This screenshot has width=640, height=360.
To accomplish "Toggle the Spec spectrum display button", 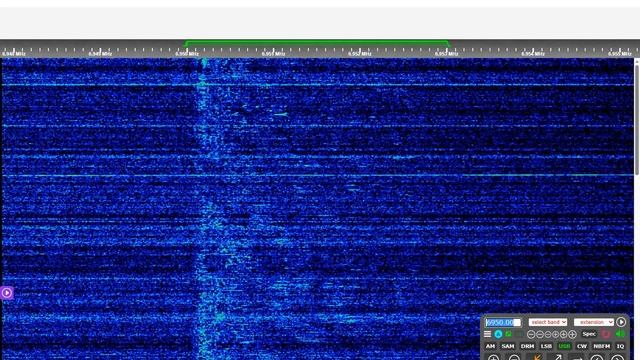I will click(589, 334).
